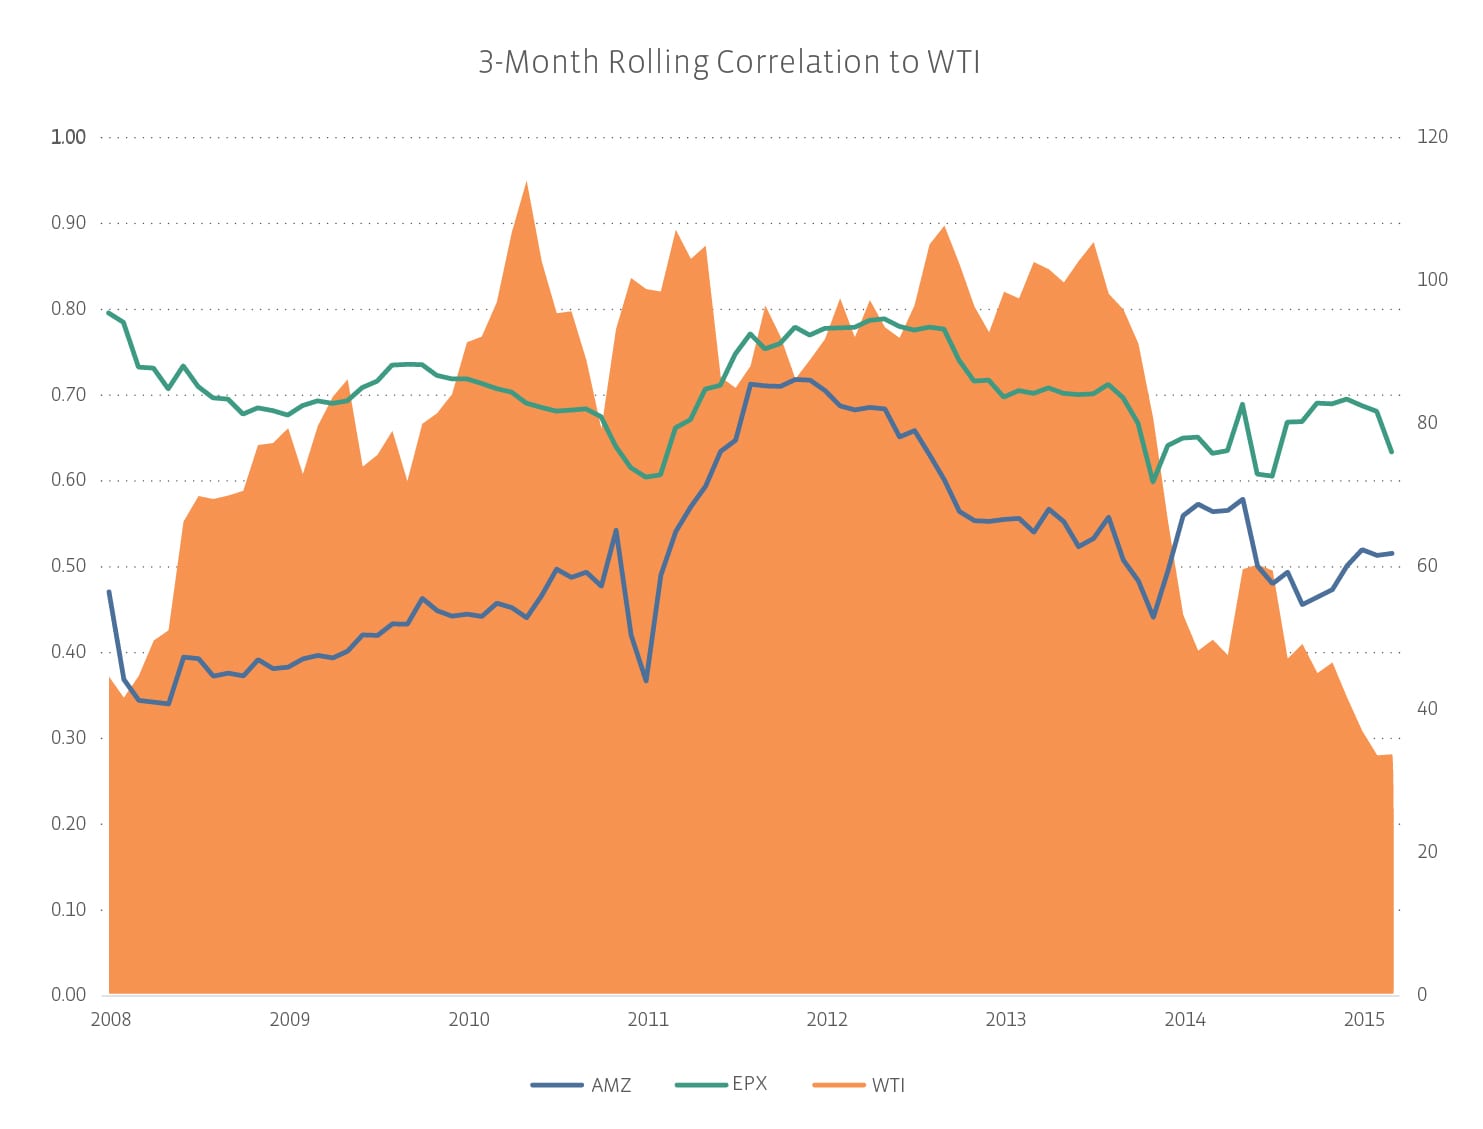The height and width of the screenshot is (1129, 1483).
Task: Click the 0 right axis label
Action: point(1422,995)
